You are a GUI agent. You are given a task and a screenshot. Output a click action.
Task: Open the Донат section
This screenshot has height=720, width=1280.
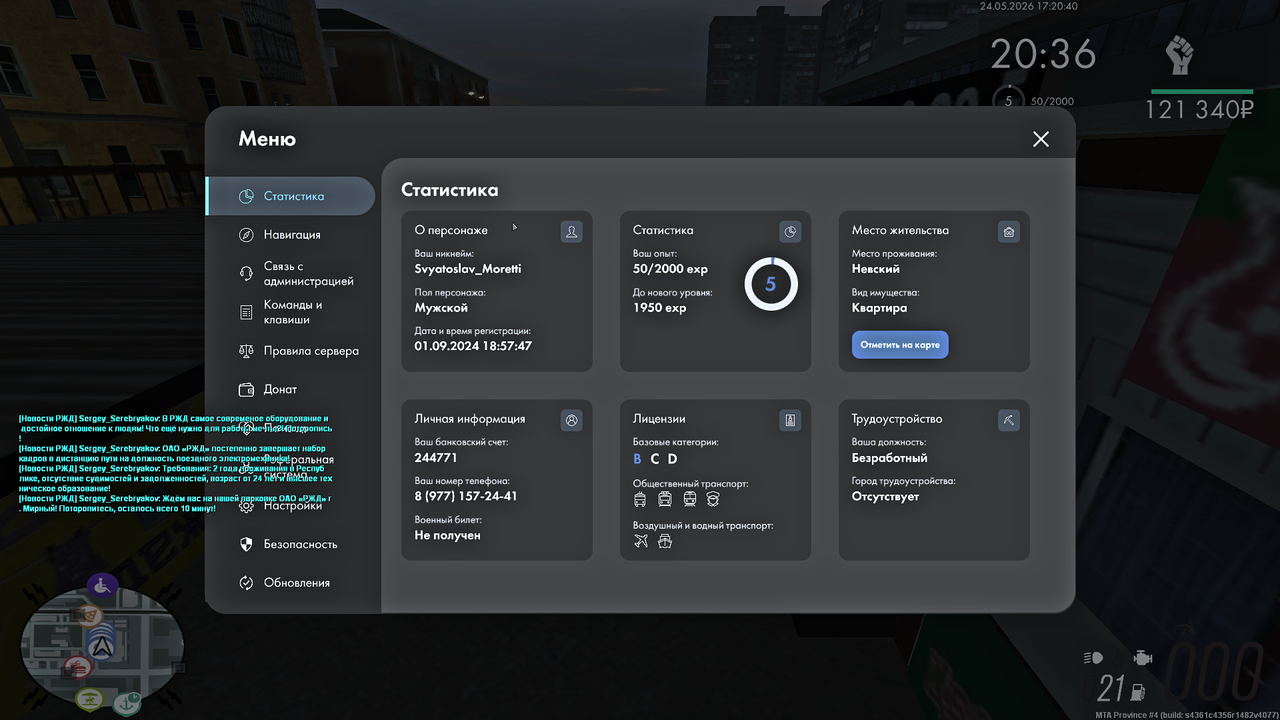290,389
